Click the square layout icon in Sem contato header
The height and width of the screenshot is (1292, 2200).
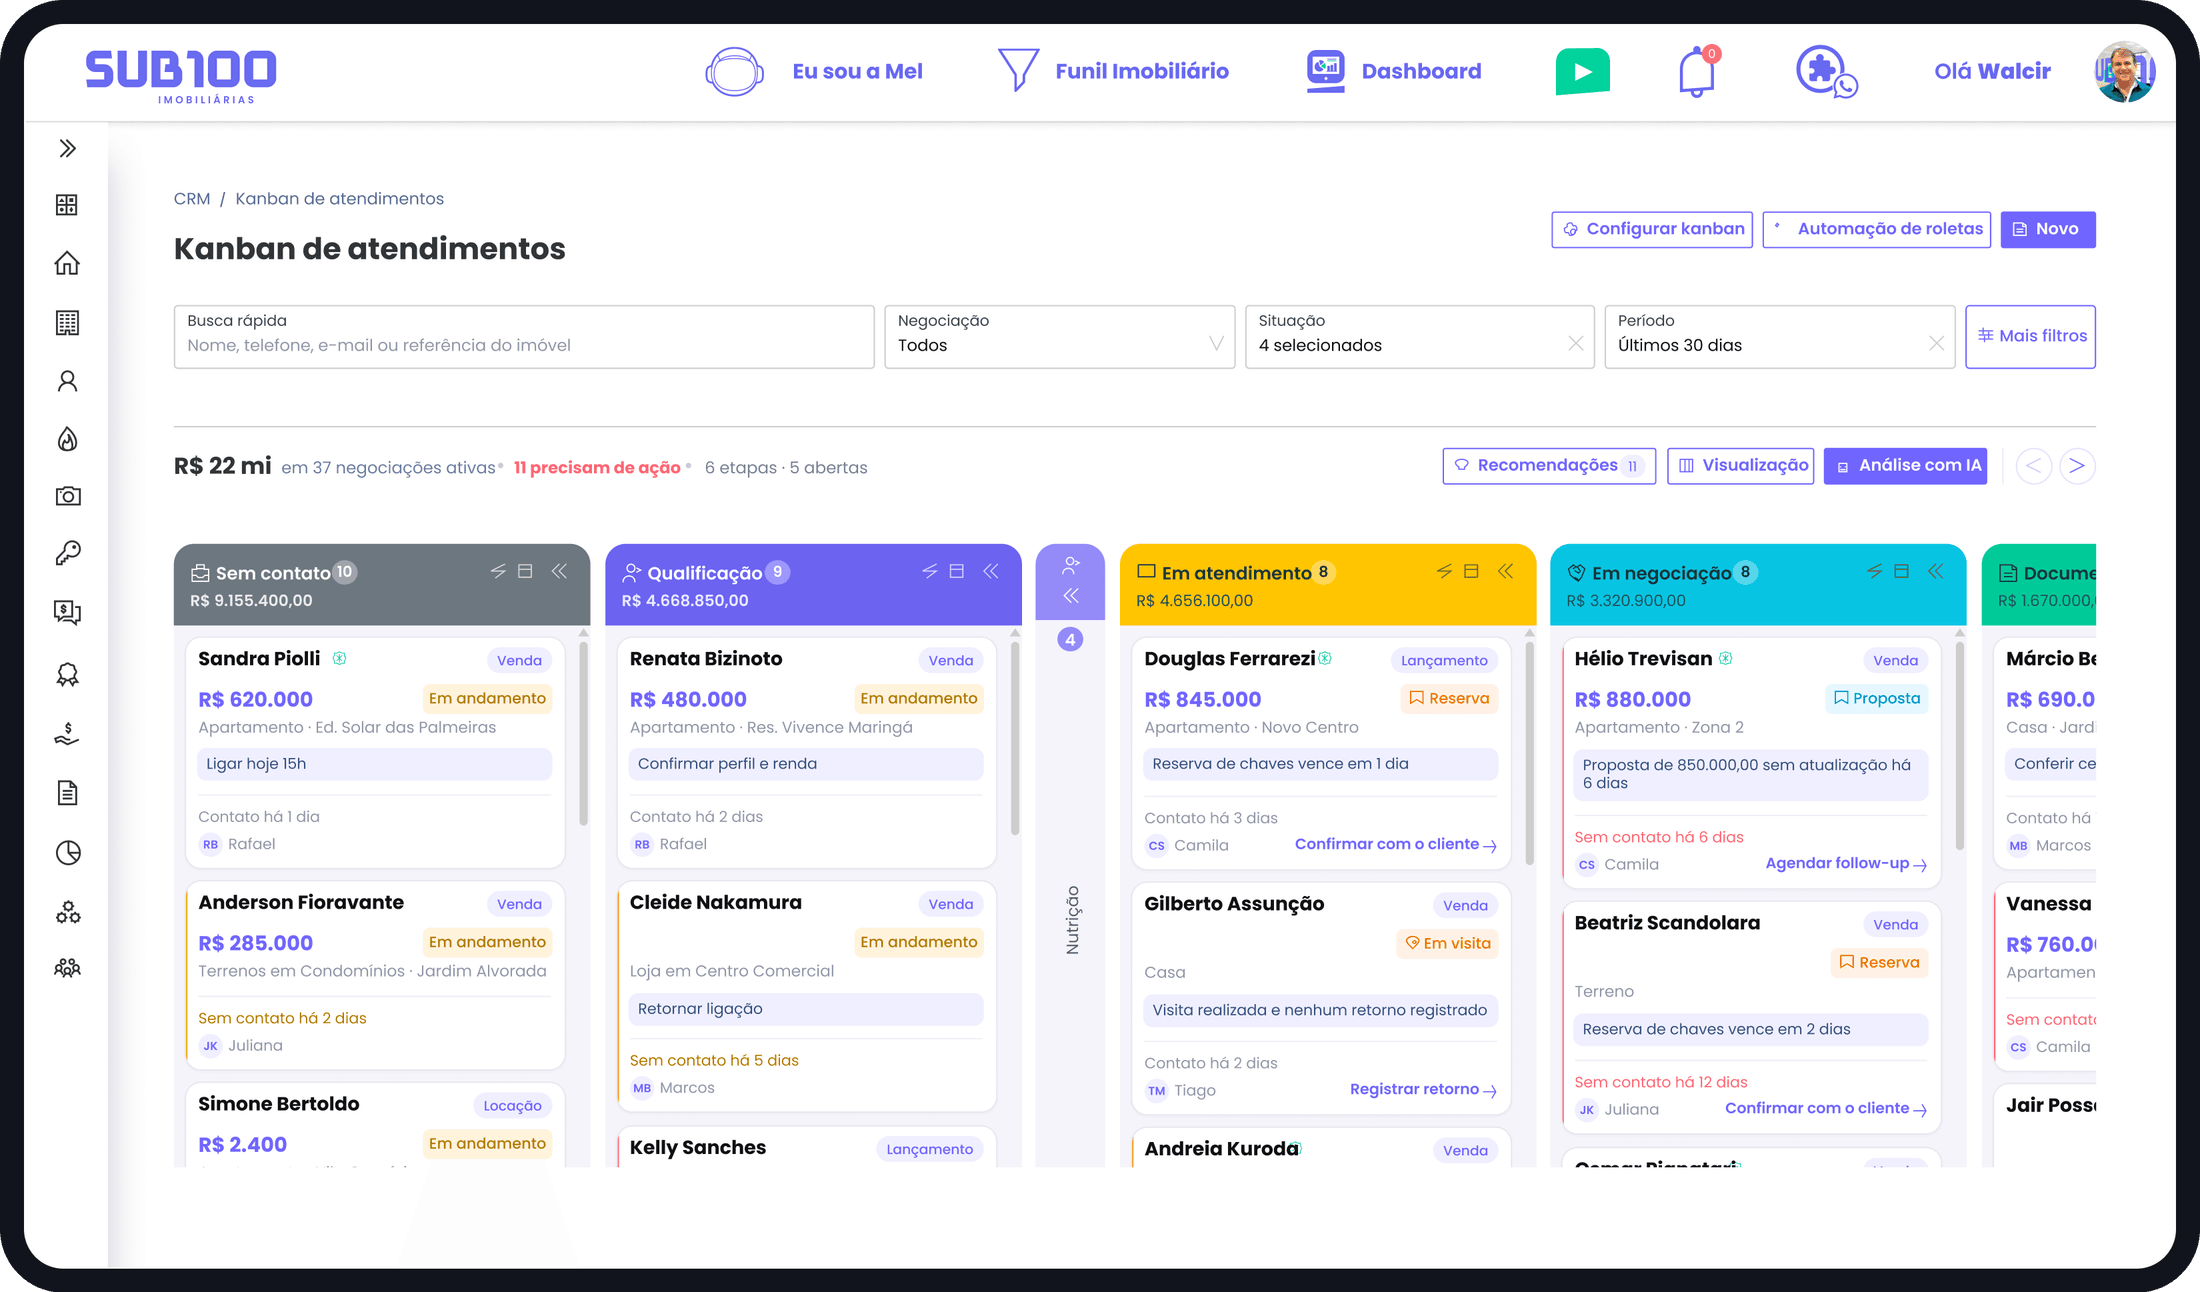[525, 571]
